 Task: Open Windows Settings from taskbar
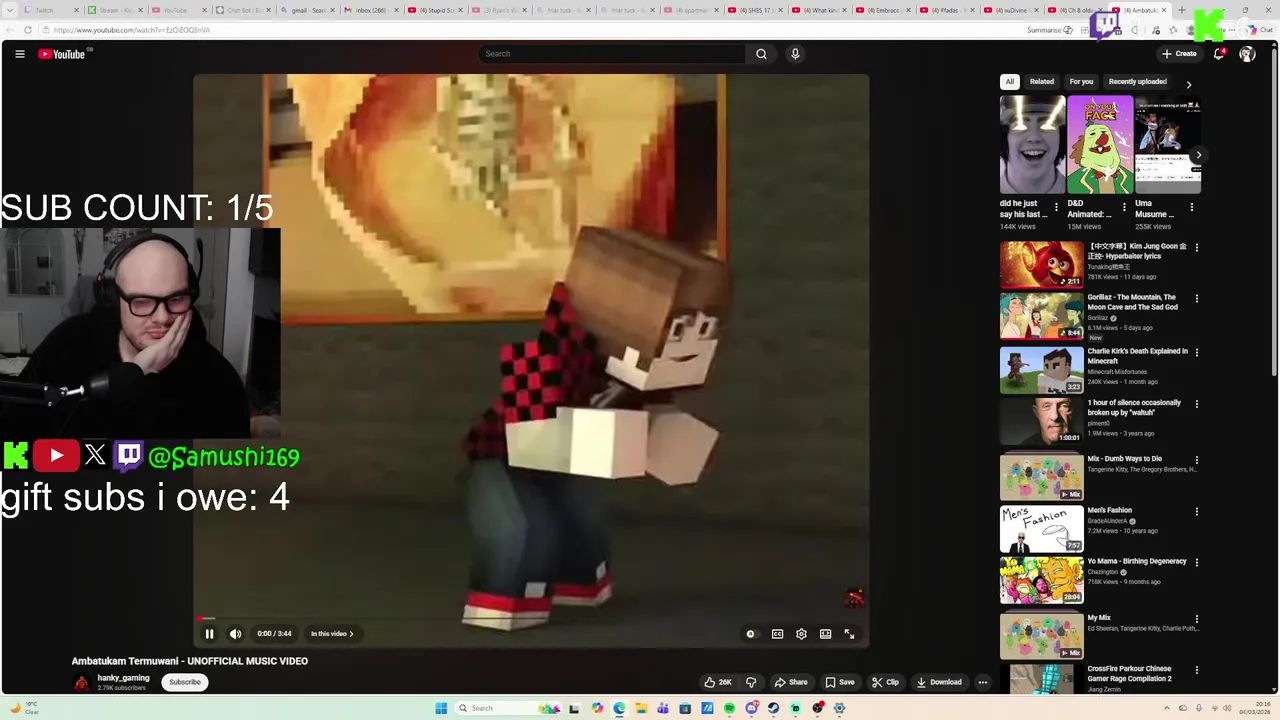tap(839, 708)
